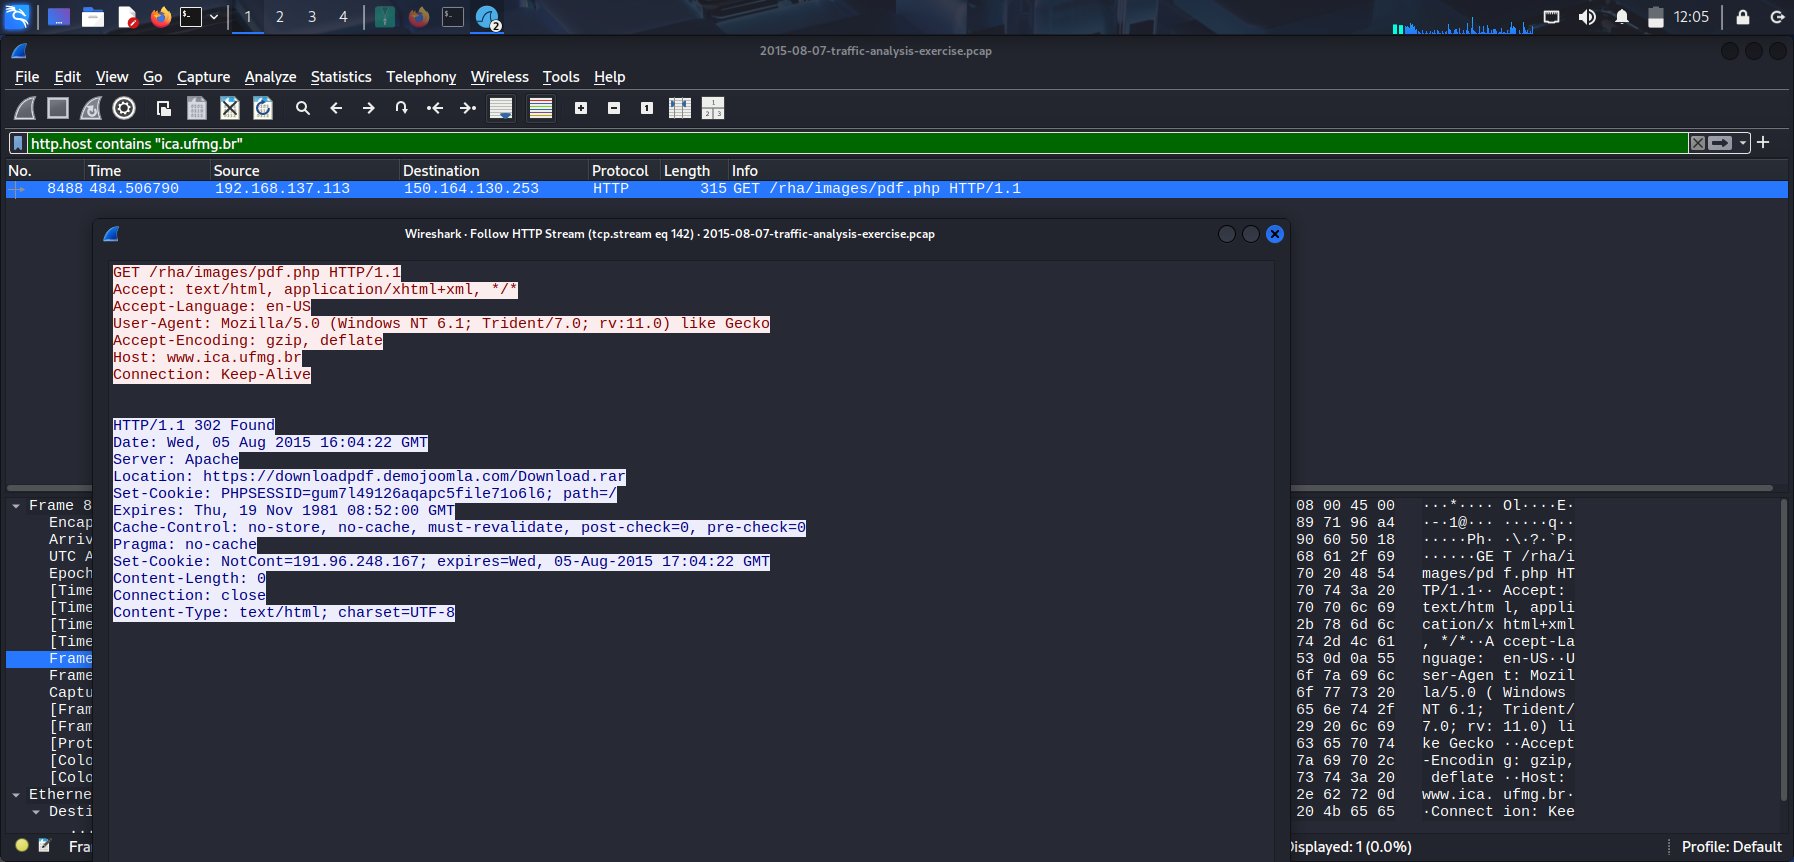
Task: Open the Analyze menu
Action: (x=270, y=77)
